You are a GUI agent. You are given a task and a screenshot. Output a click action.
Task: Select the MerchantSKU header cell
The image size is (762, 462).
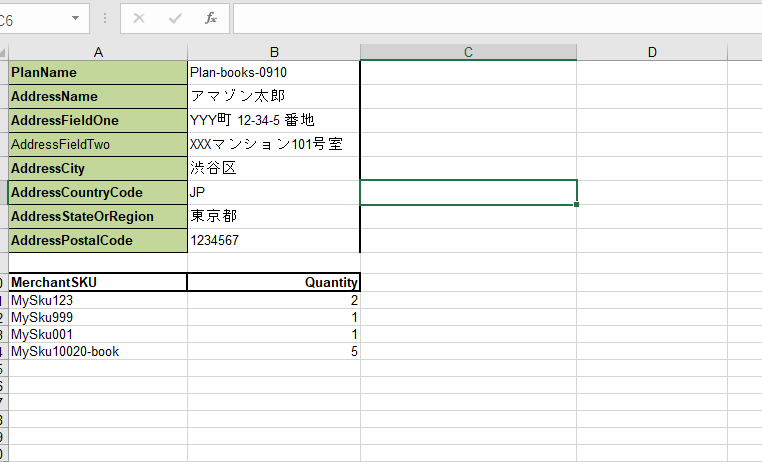[98, 282]
